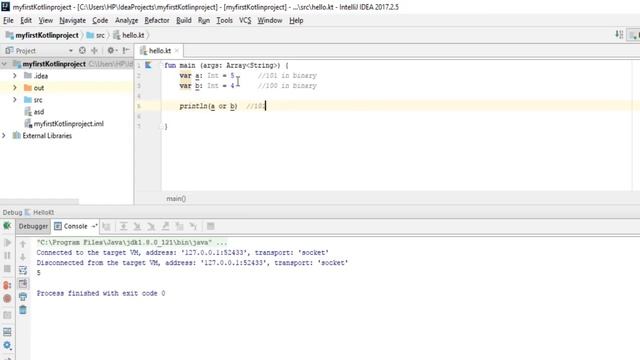
Task: Click the step into icon
Action: [x=138, y=226]
